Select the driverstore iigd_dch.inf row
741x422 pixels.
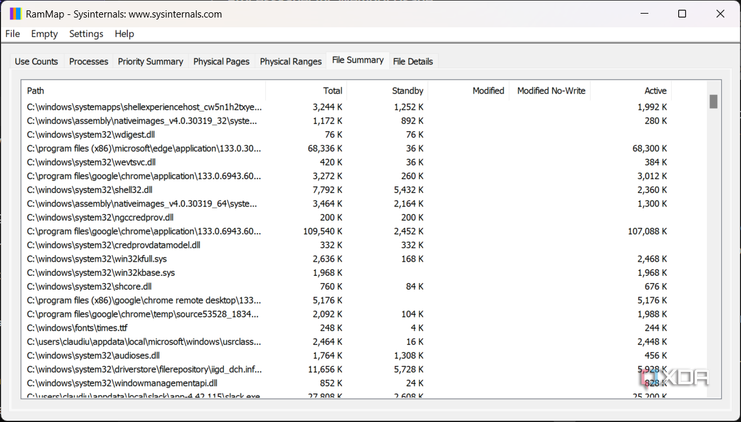(x=364, y=369)
